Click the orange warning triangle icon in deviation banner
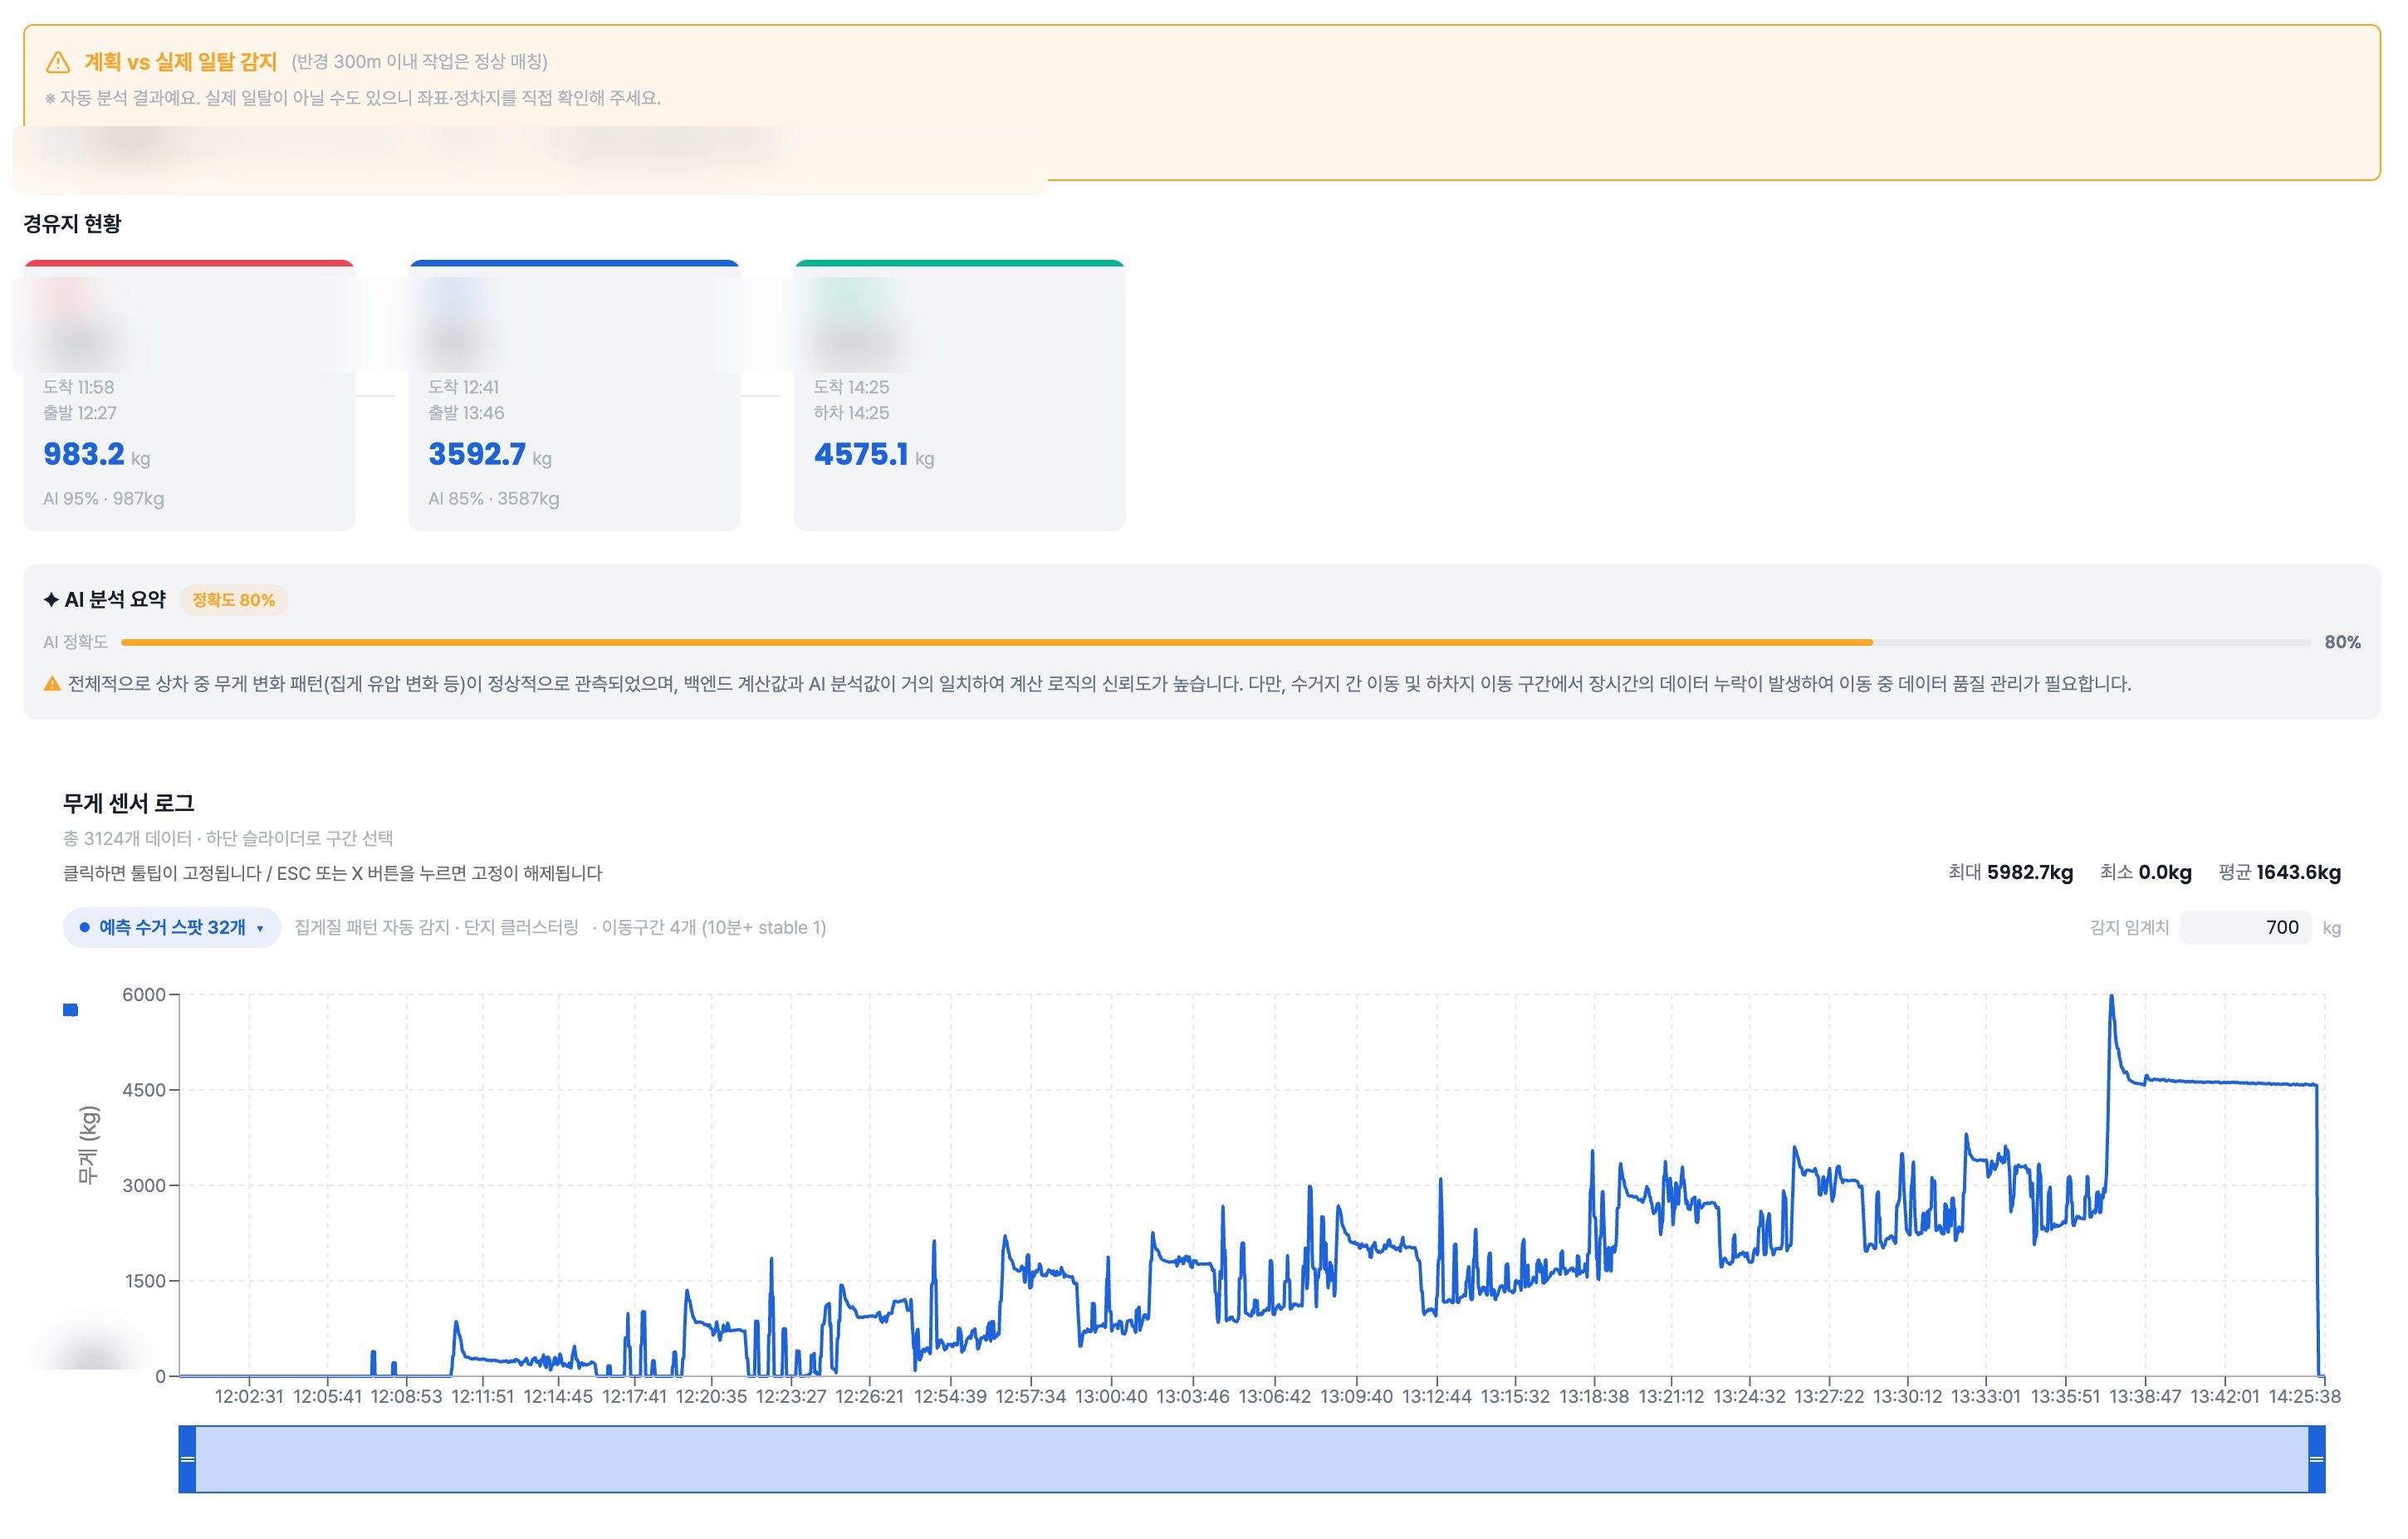The image size is (2408, 1539). point(58,62)
